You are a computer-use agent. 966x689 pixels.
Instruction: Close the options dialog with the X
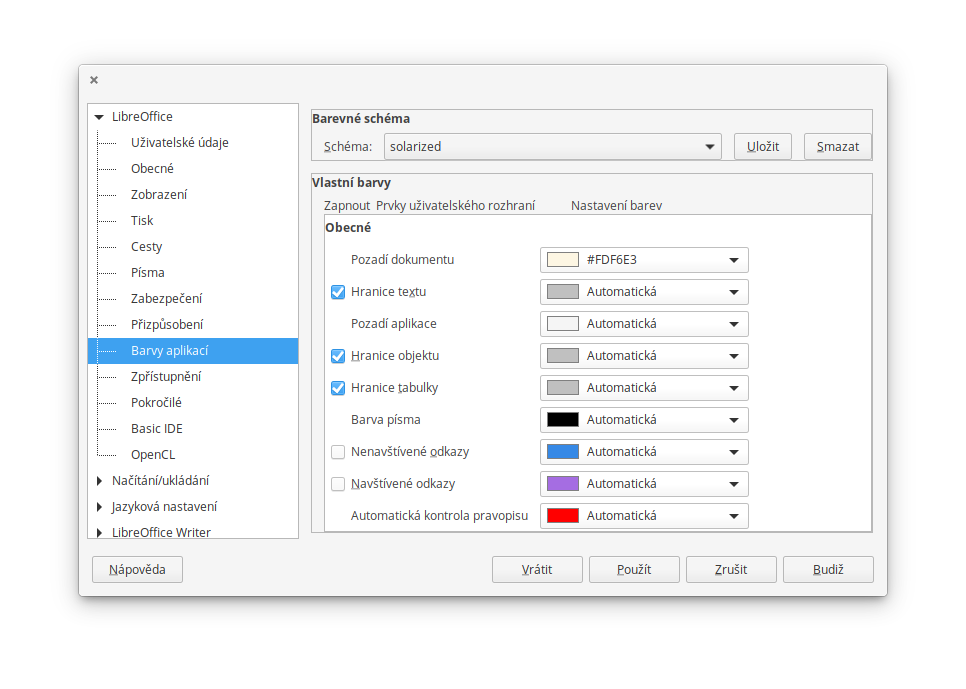click(94, 80)
